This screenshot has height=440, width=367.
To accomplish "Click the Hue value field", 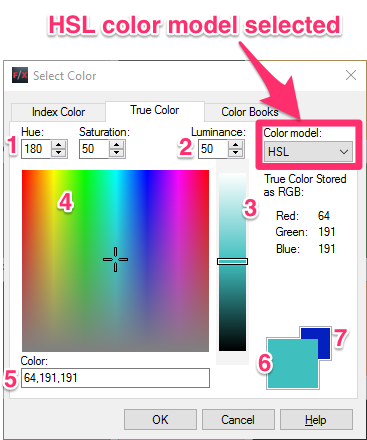I will pyautogui.click(x=36, y=149).
